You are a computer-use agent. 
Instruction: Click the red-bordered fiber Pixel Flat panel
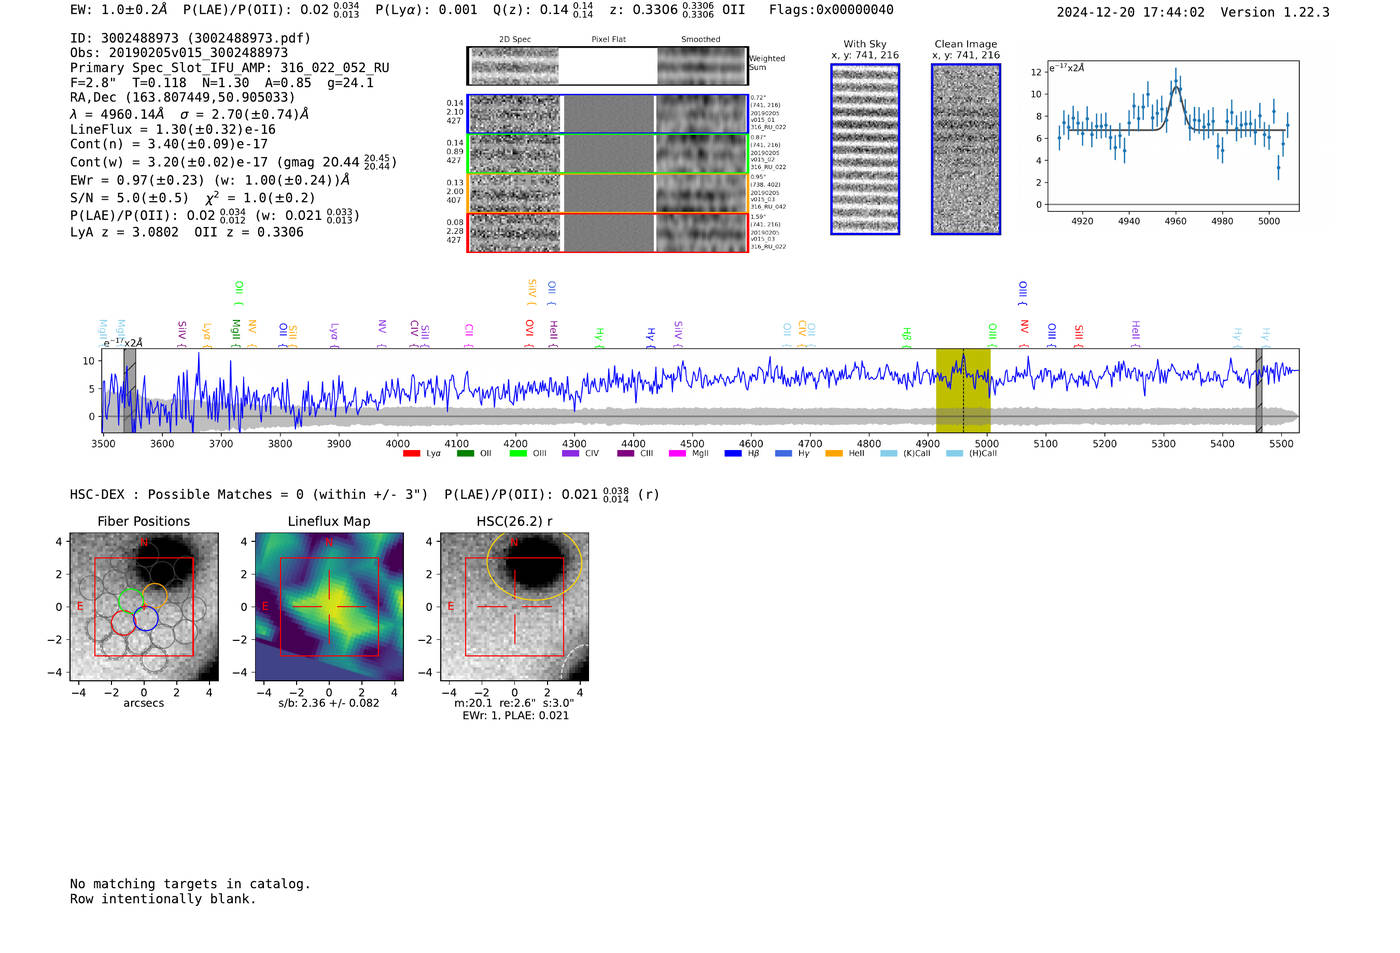pos(608,233)
